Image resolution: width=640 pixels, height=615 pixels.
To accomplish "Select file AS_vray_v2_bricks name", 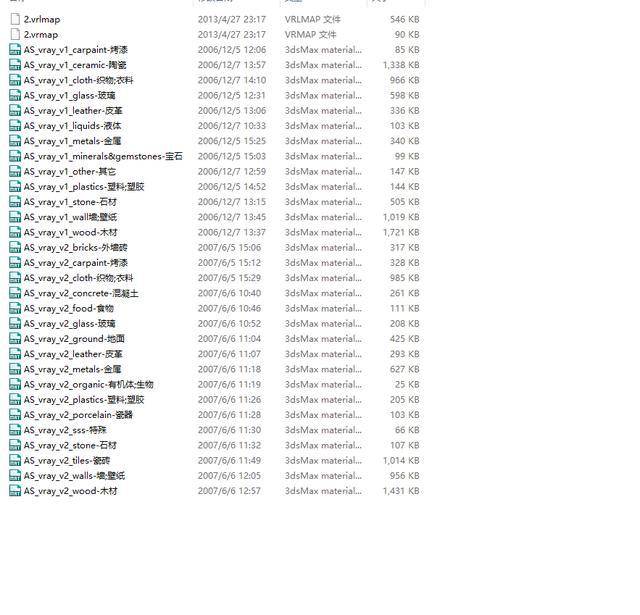I will [x=76, y=247].
